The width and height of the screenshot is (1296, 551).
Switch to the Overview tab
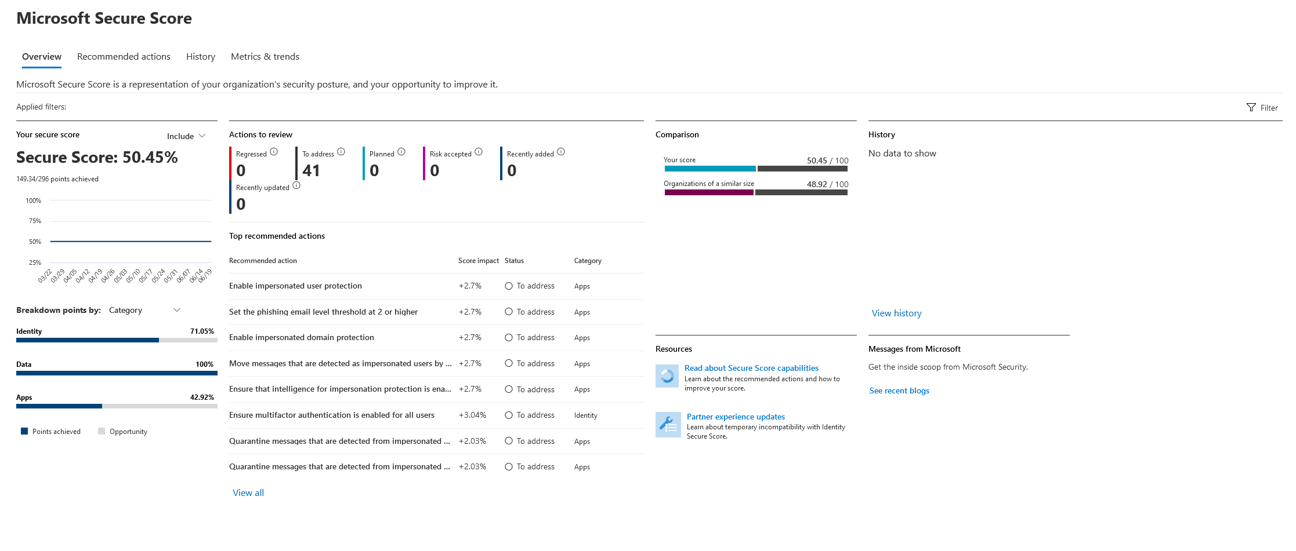(42, 57)
